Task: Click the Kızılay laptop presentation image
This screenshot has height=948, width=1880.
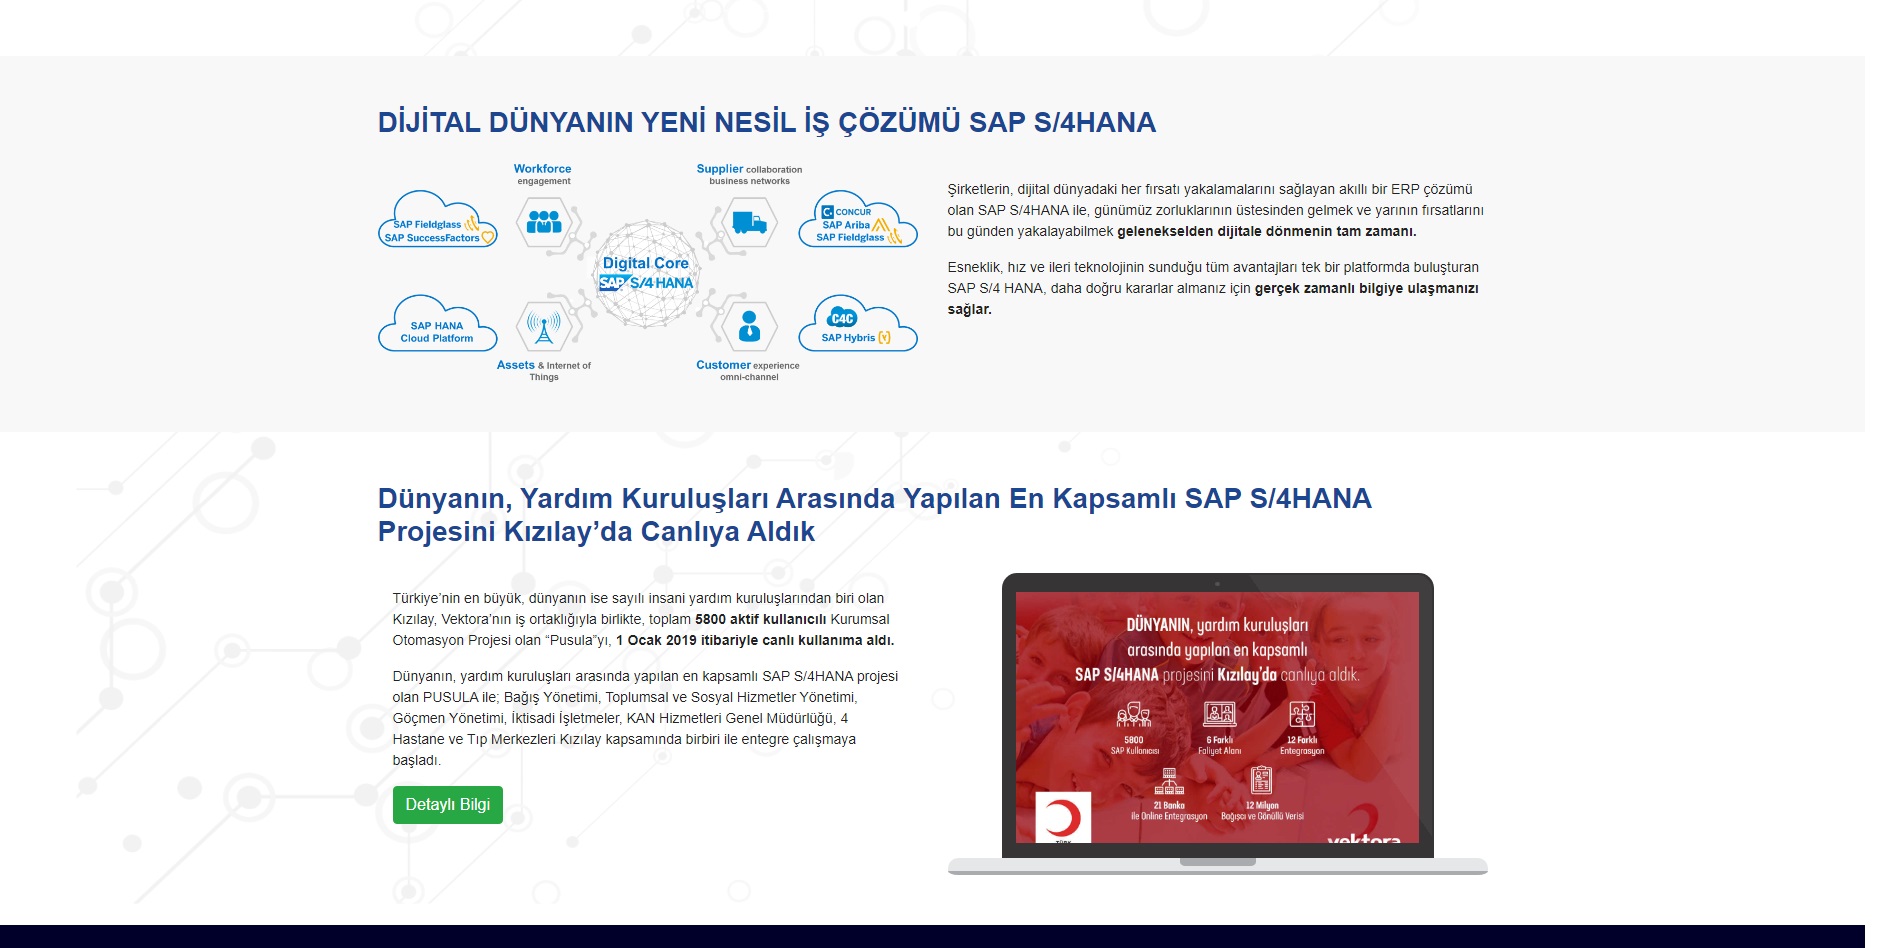Action: click(x=1218, y=724)
